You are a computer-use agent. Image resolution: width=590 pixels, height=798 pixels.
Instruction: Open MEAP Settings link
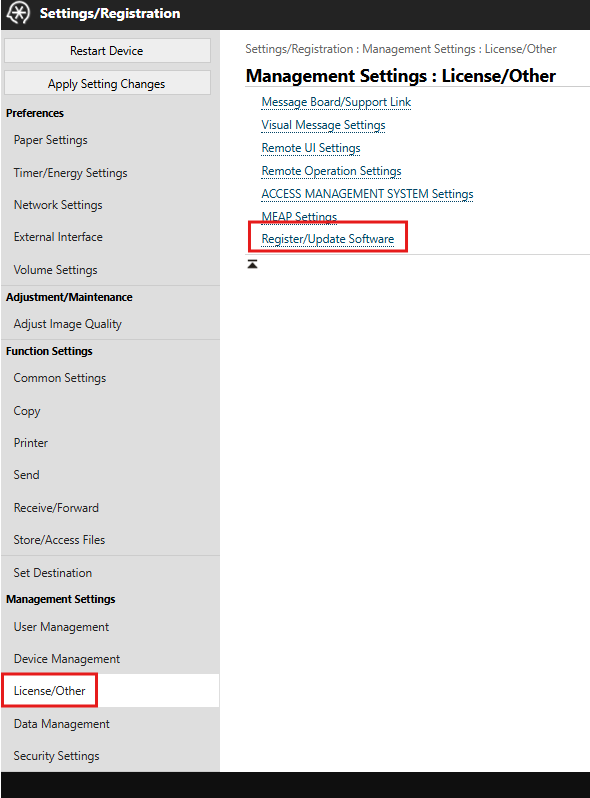299,216
